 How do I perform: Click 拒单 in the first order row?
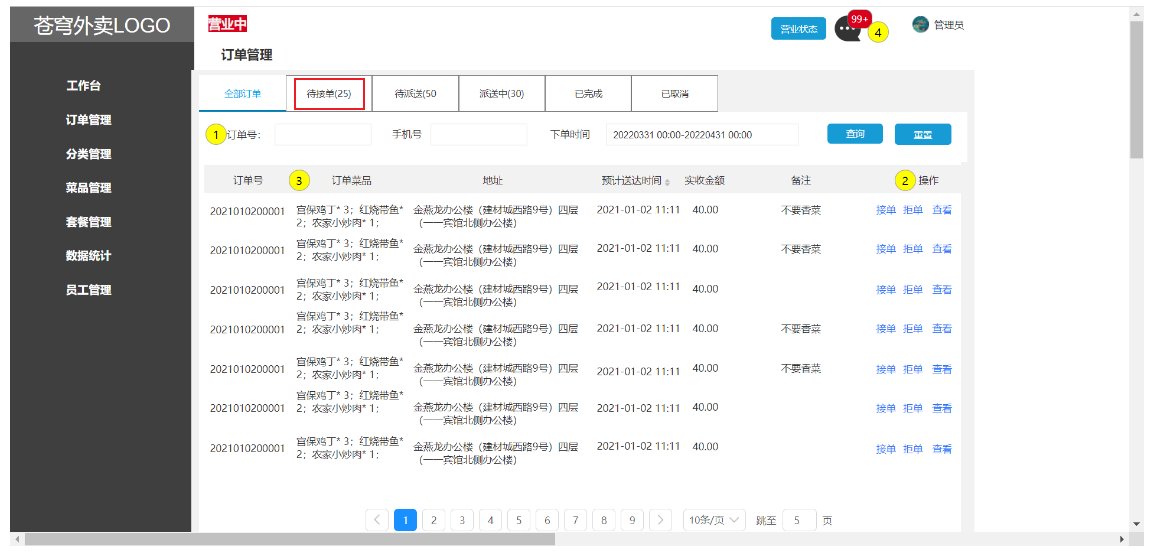click(x=913, y=210)
